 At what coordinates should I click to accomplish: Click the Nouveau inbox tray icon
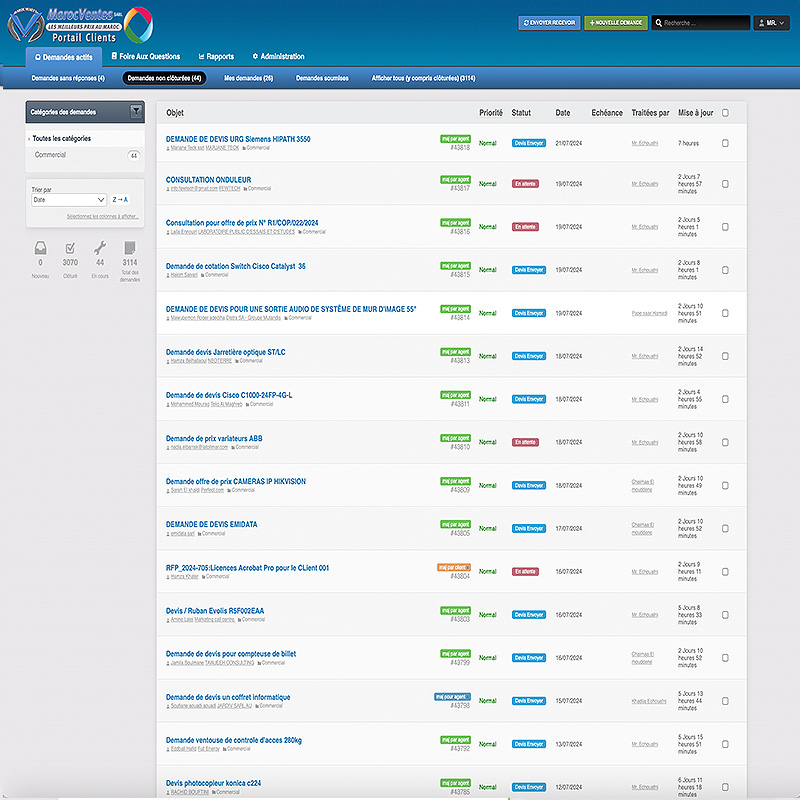40,250
